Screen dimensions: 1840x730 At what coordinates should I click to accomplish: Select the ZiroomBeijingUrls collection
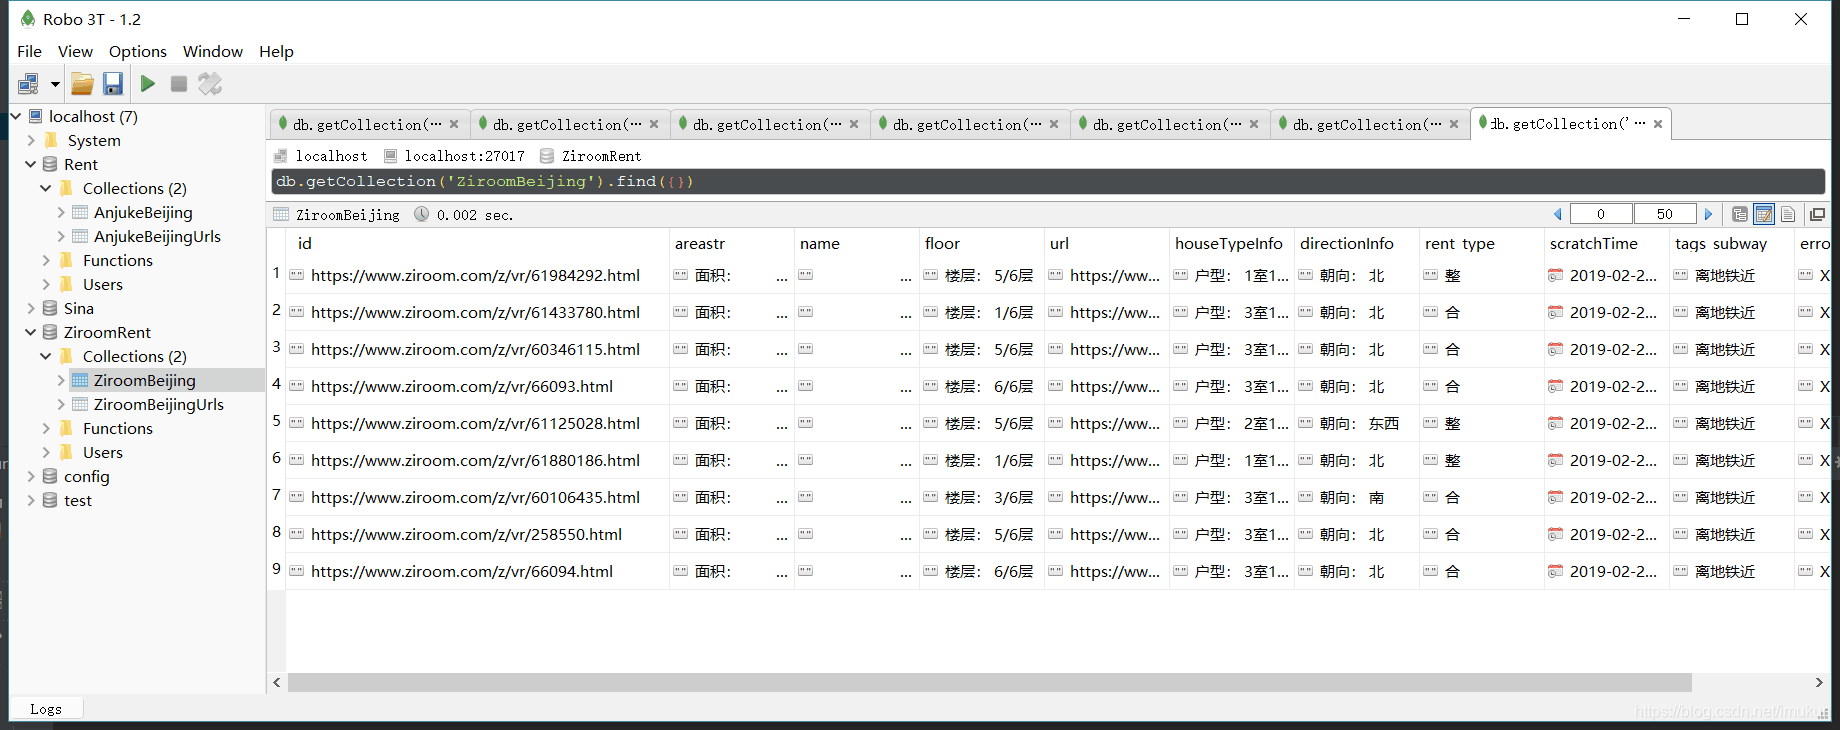pyautogui.click(x=158, y=404)
